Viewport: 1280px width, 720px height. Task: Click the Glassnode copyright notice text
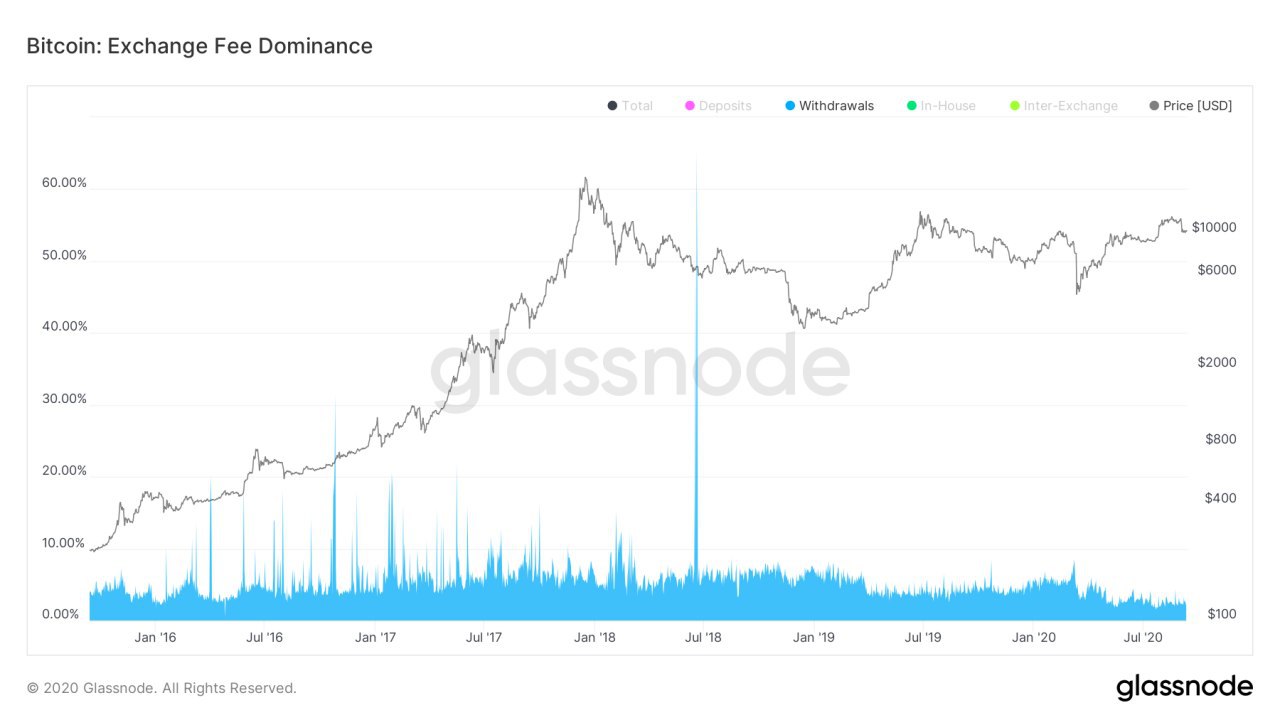(162, 688)
